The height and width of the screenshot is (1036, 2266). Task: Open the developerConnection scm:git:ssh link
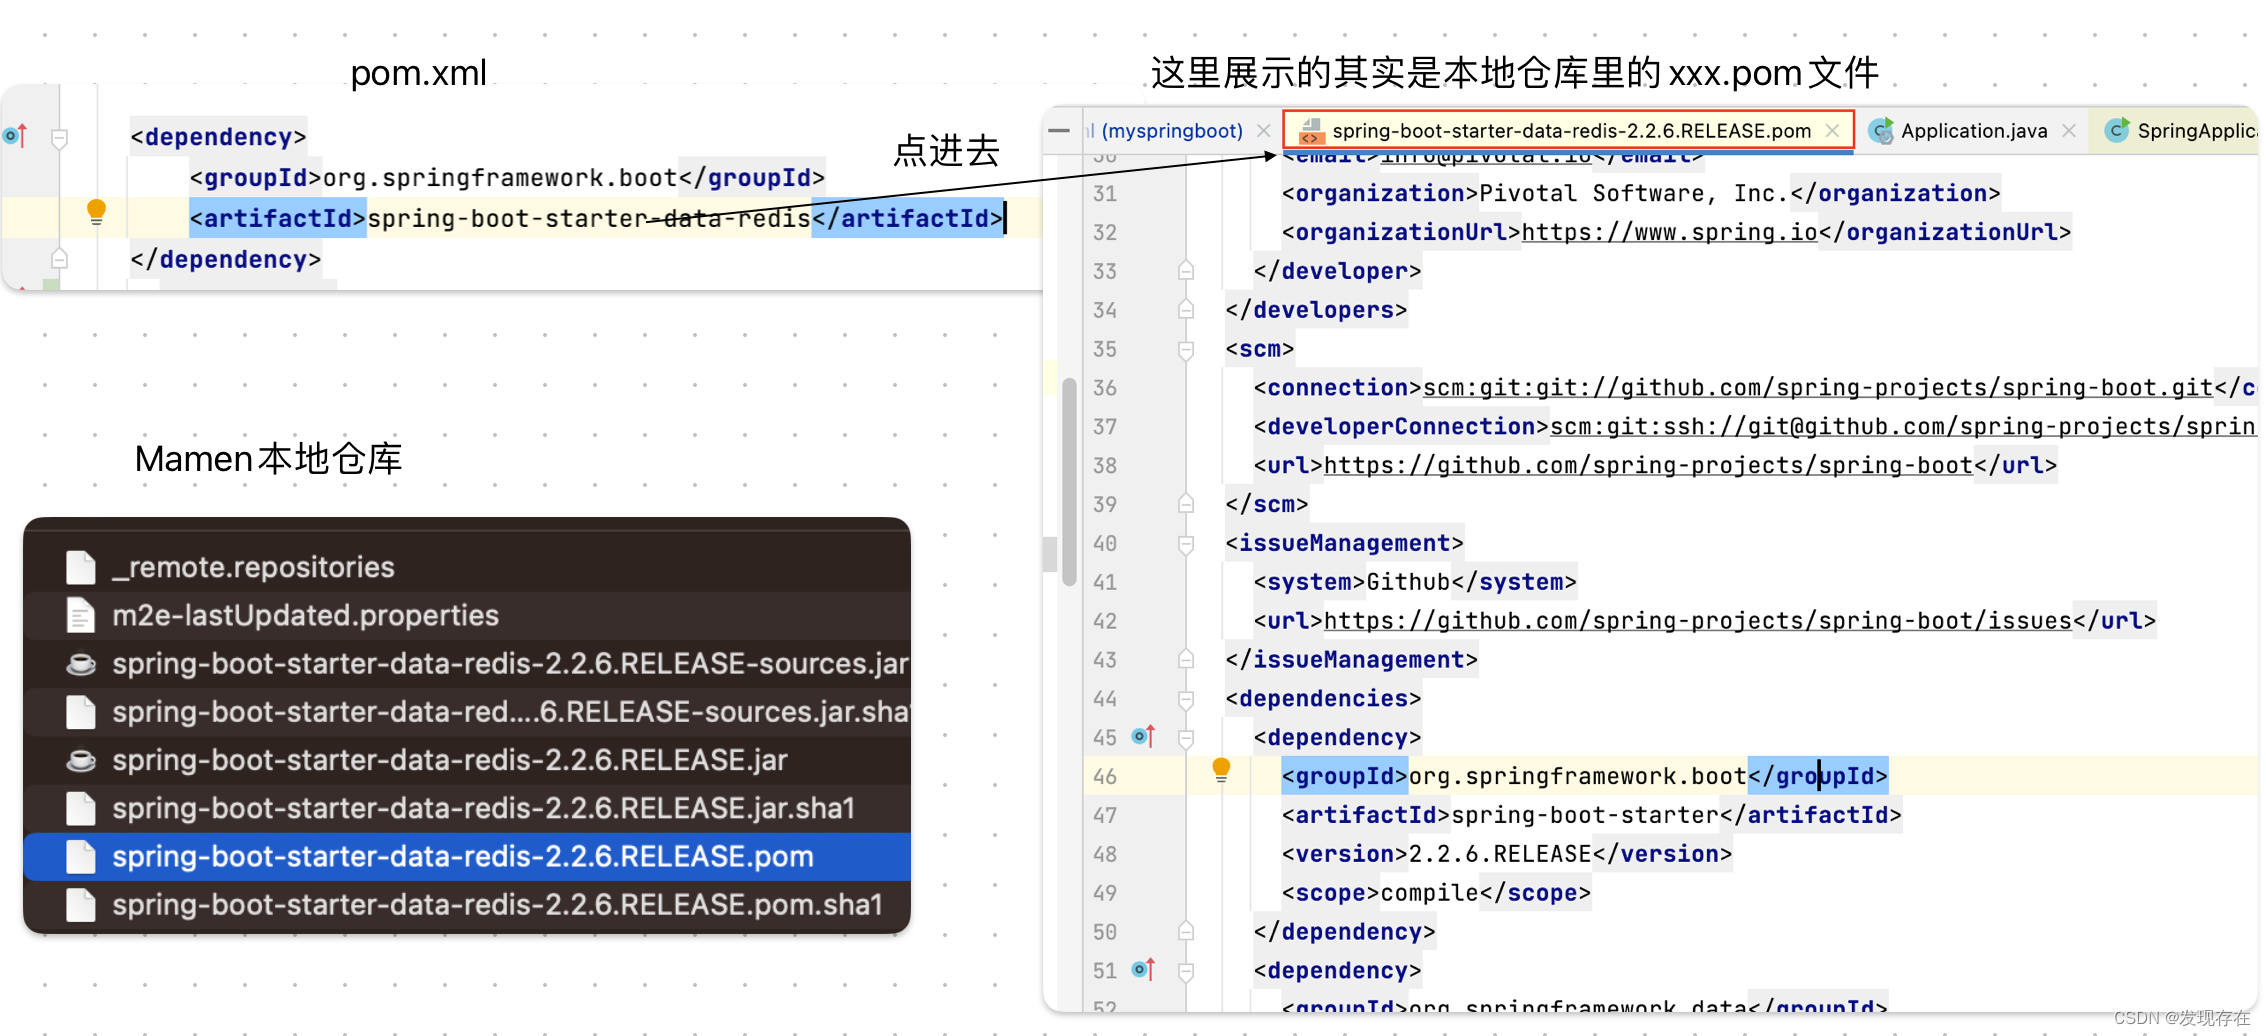[1903, 426]
